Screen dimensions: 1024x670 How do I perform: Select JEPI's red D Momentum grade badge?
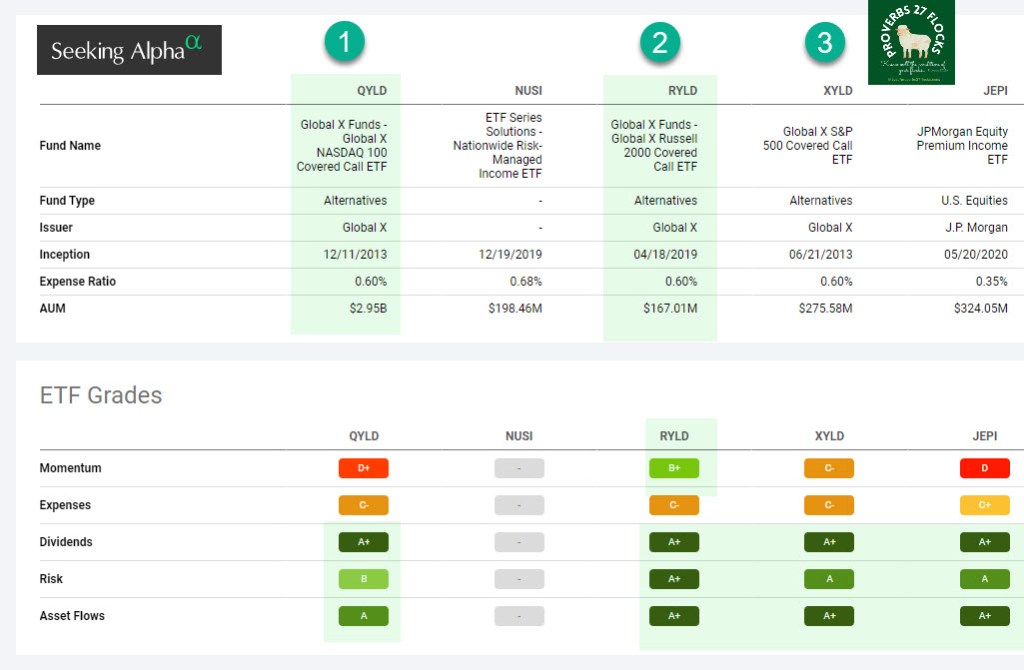coord(985,468)
